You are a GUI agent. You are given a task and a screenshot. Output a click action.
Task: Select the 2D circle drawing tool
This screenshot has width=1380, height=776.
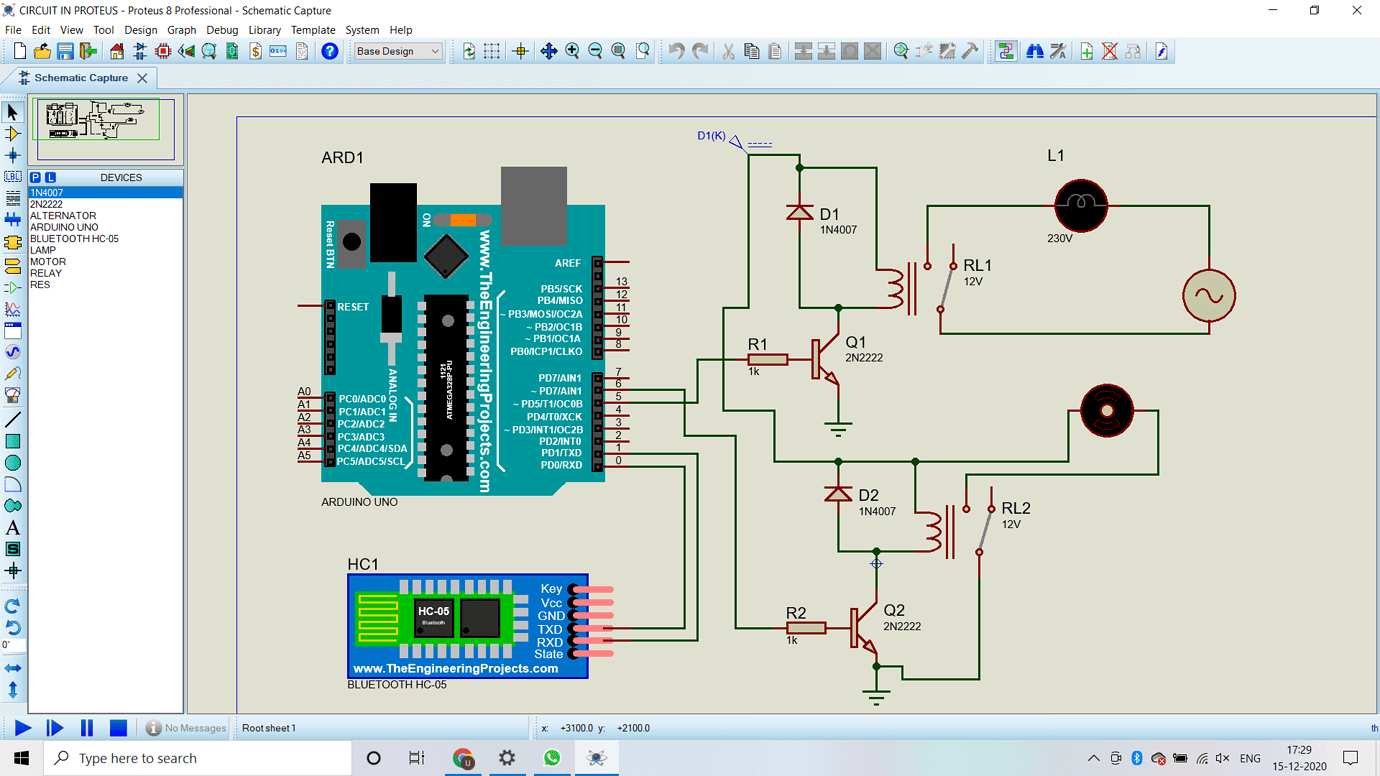[x=13, y=463]
